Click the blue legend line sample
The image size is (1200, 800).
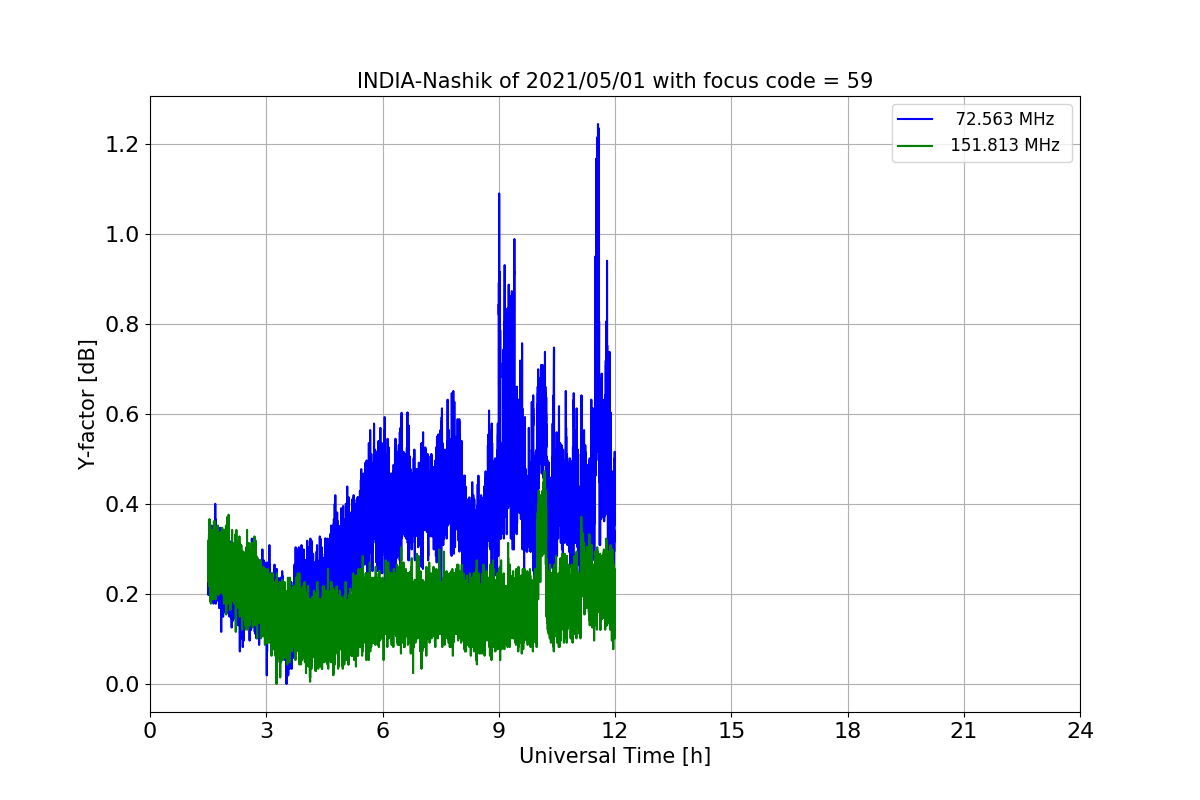click(x=915, y=119)
